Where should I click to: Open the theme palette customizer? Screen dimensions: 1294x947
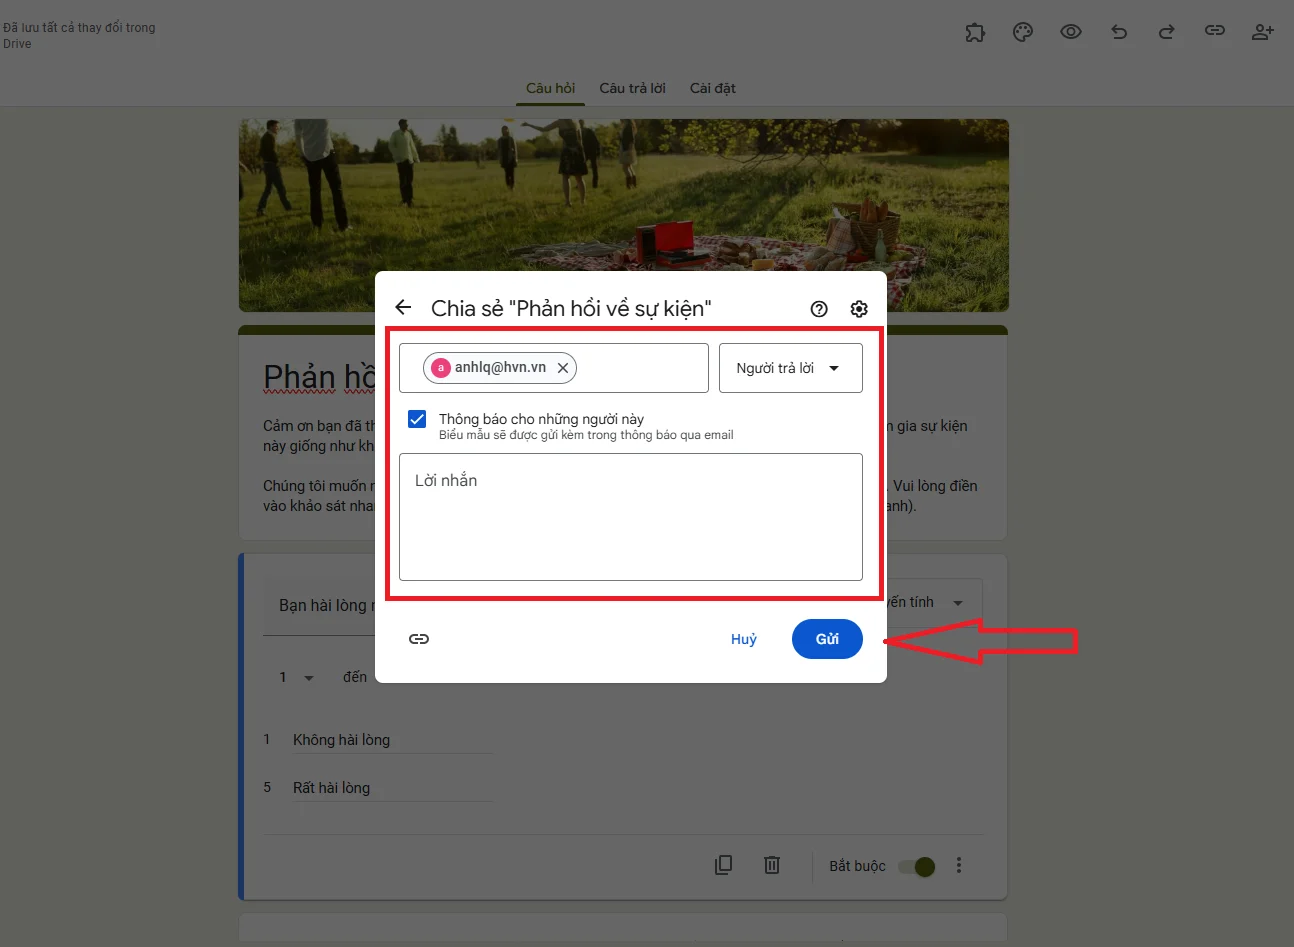tap(1023, 32)
